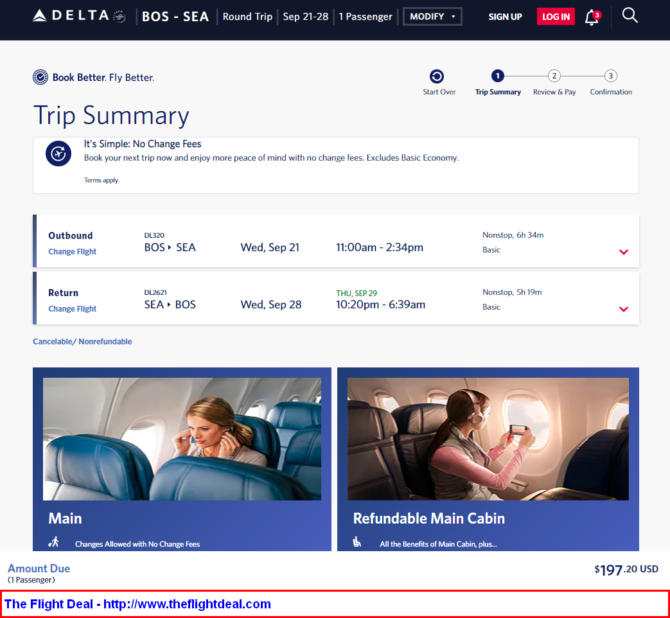Click the seat icon under Refundable Main Cabin
Screen dimensions: 670x618
coord(357,542)
